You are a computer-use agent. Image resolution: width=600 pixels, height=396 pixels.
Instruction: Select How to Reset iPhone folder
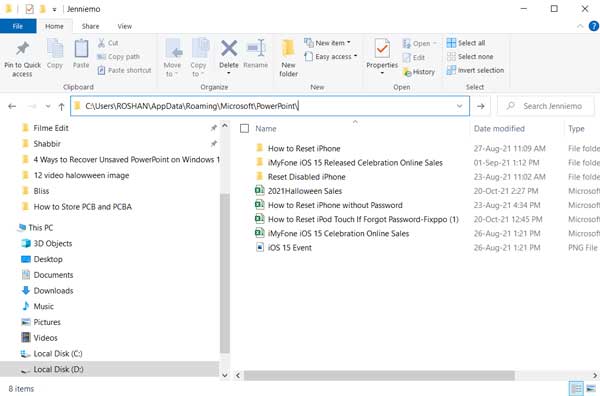click(304, 148)
